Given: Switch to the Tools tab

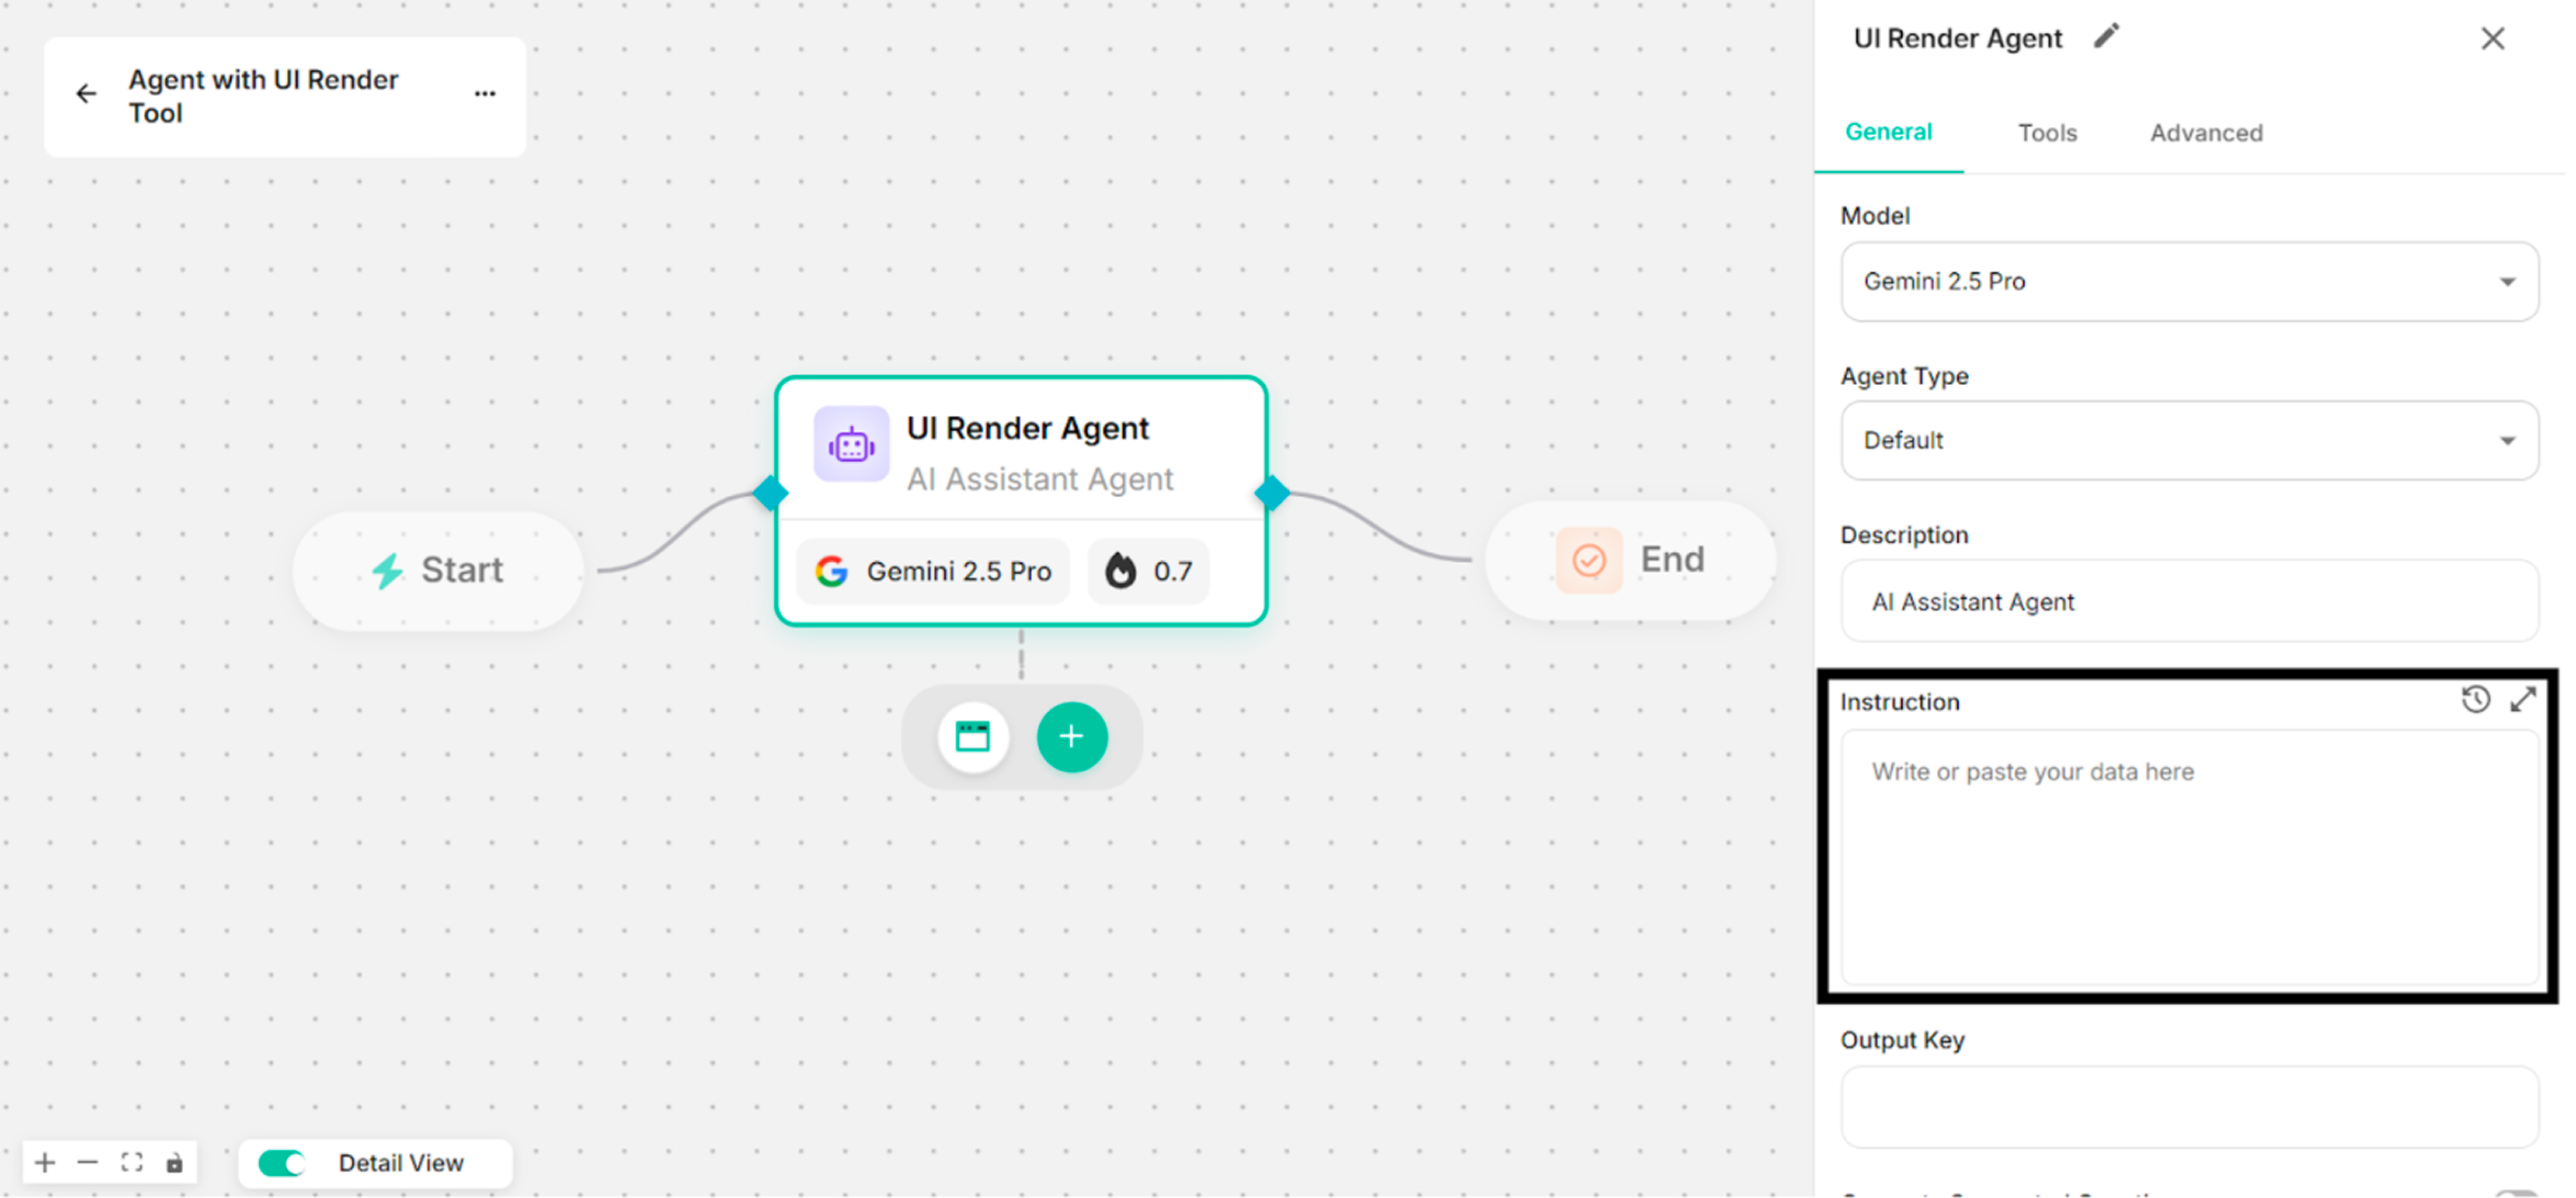Looking at the screenshot, I should point(2047,133).
